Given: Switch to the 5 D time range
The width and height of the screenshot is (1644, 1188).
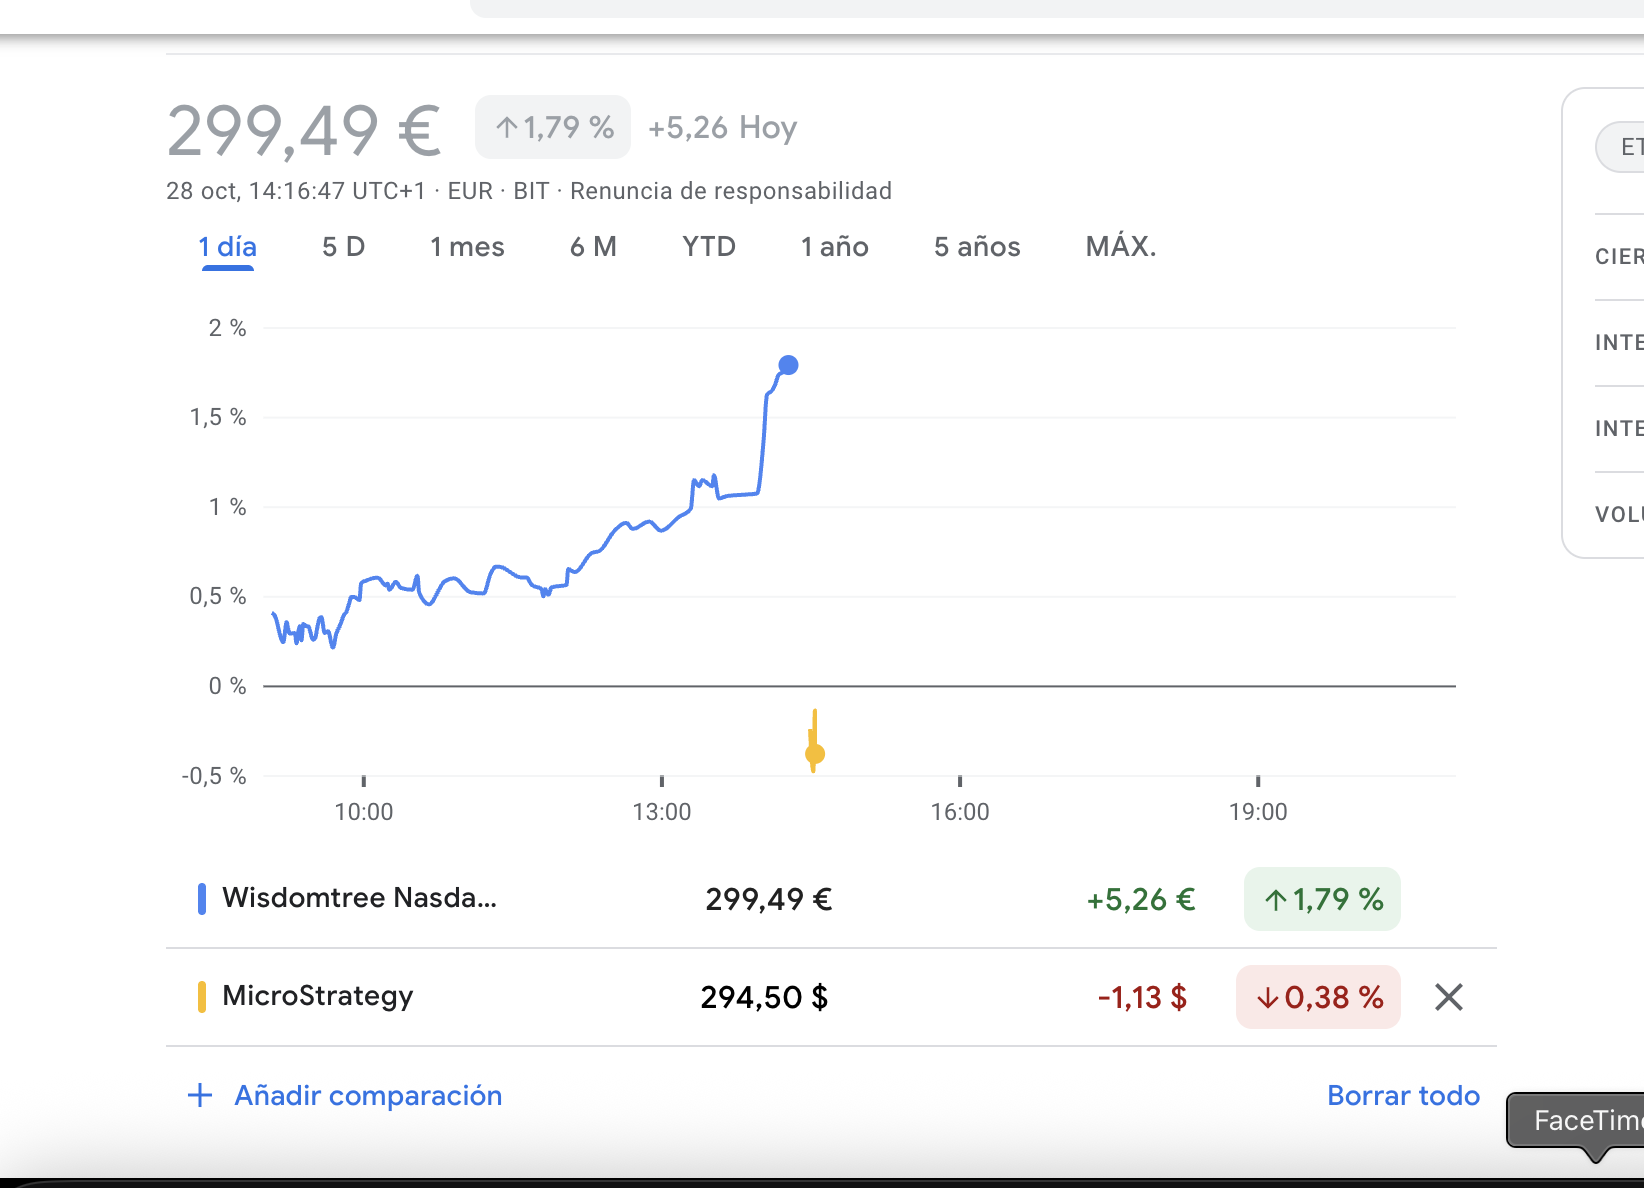Looking at the screenshot, I should [343, 247].
